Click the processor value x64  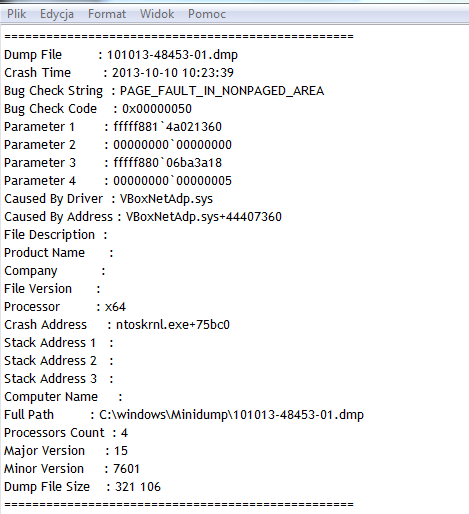[x=115, y=307]
